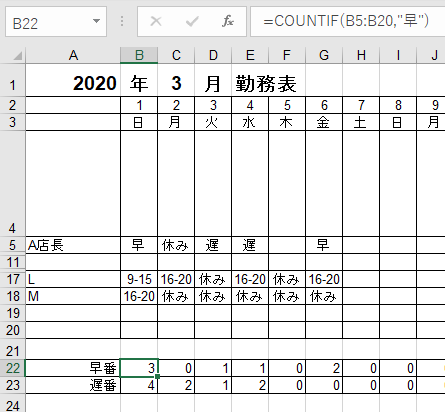Click the formula bar options dots handle
This screenshot has width=445, height=412.
point(122,22)
